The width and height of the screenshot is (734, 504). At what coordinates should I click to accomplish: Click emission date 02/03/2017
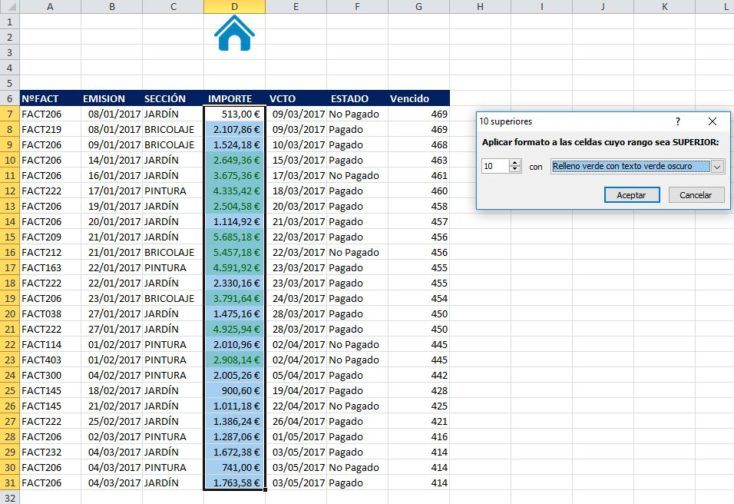point(111,437)
